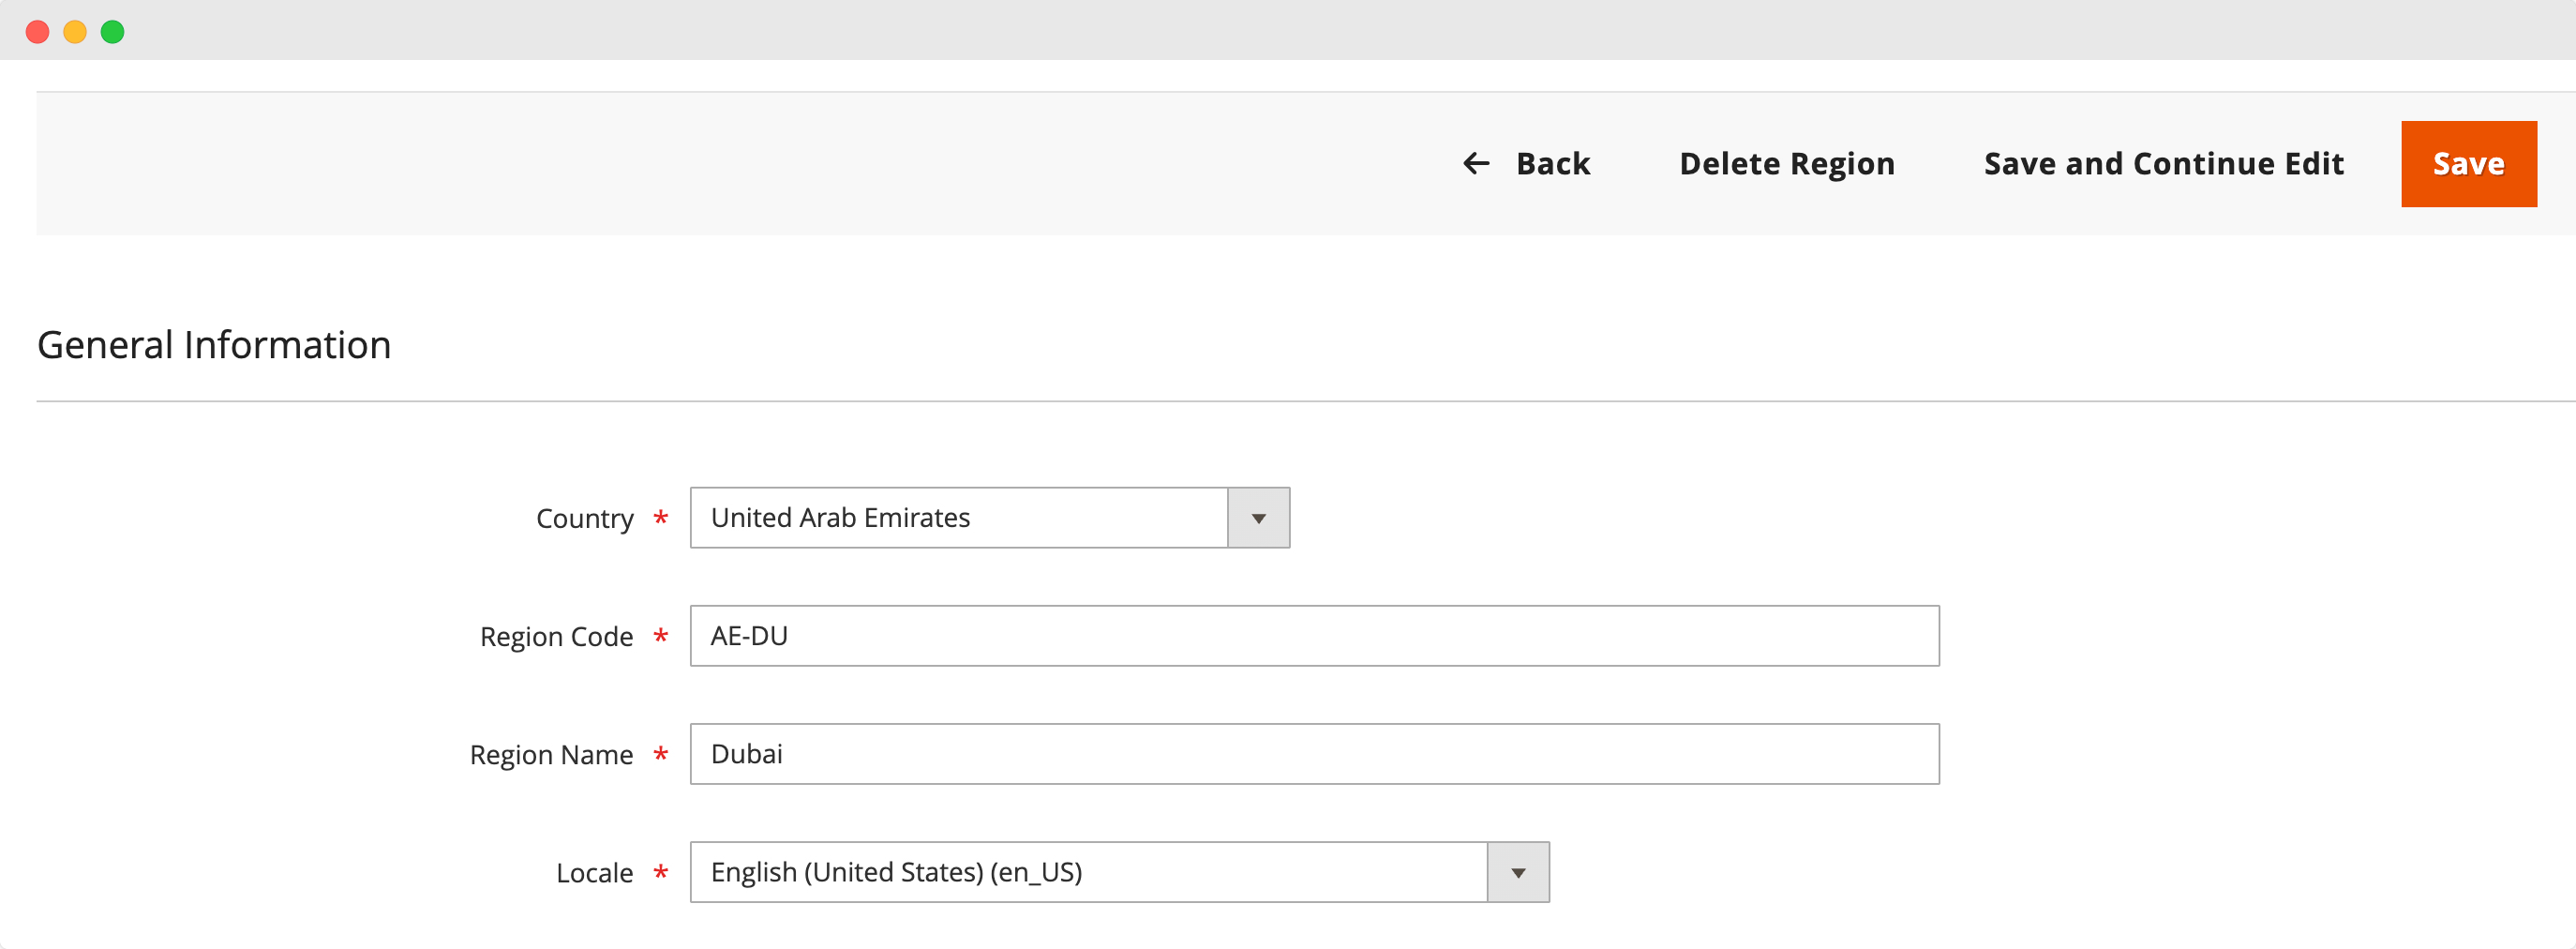Image resolution: width=2576 pixels, height=949 pixels.
Task: Focus the Region Code field containing AE-DU
Action: (x=1314, y=636)
